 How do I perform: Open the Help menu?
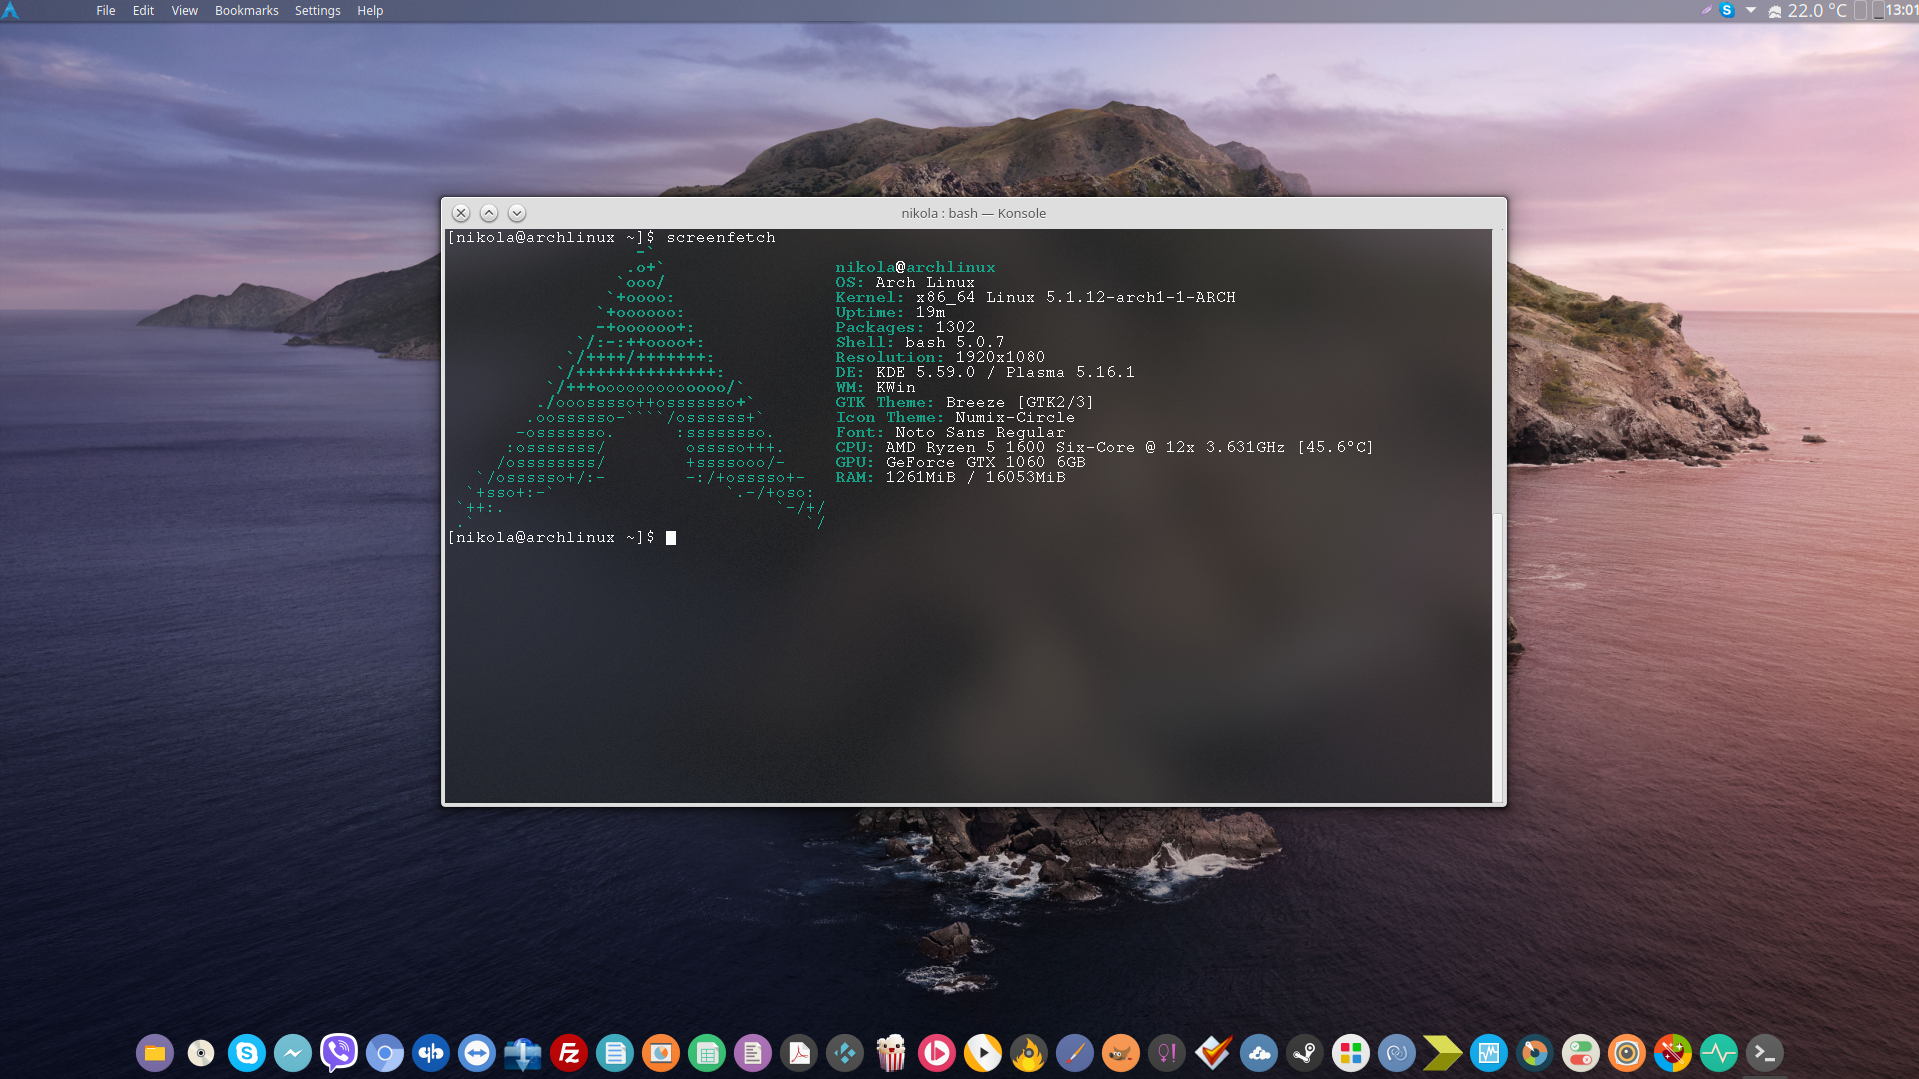370,10
